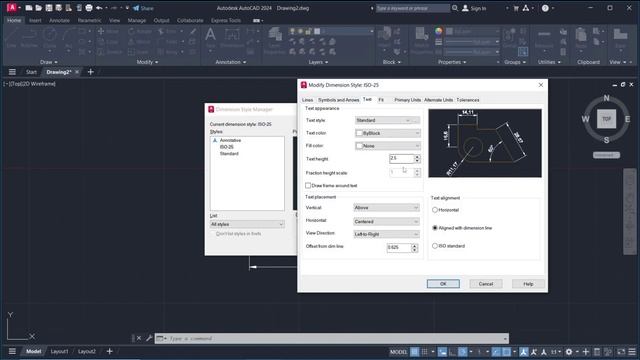Expand the Annotation panel
640x360 pixels.
tap(231, 62)
